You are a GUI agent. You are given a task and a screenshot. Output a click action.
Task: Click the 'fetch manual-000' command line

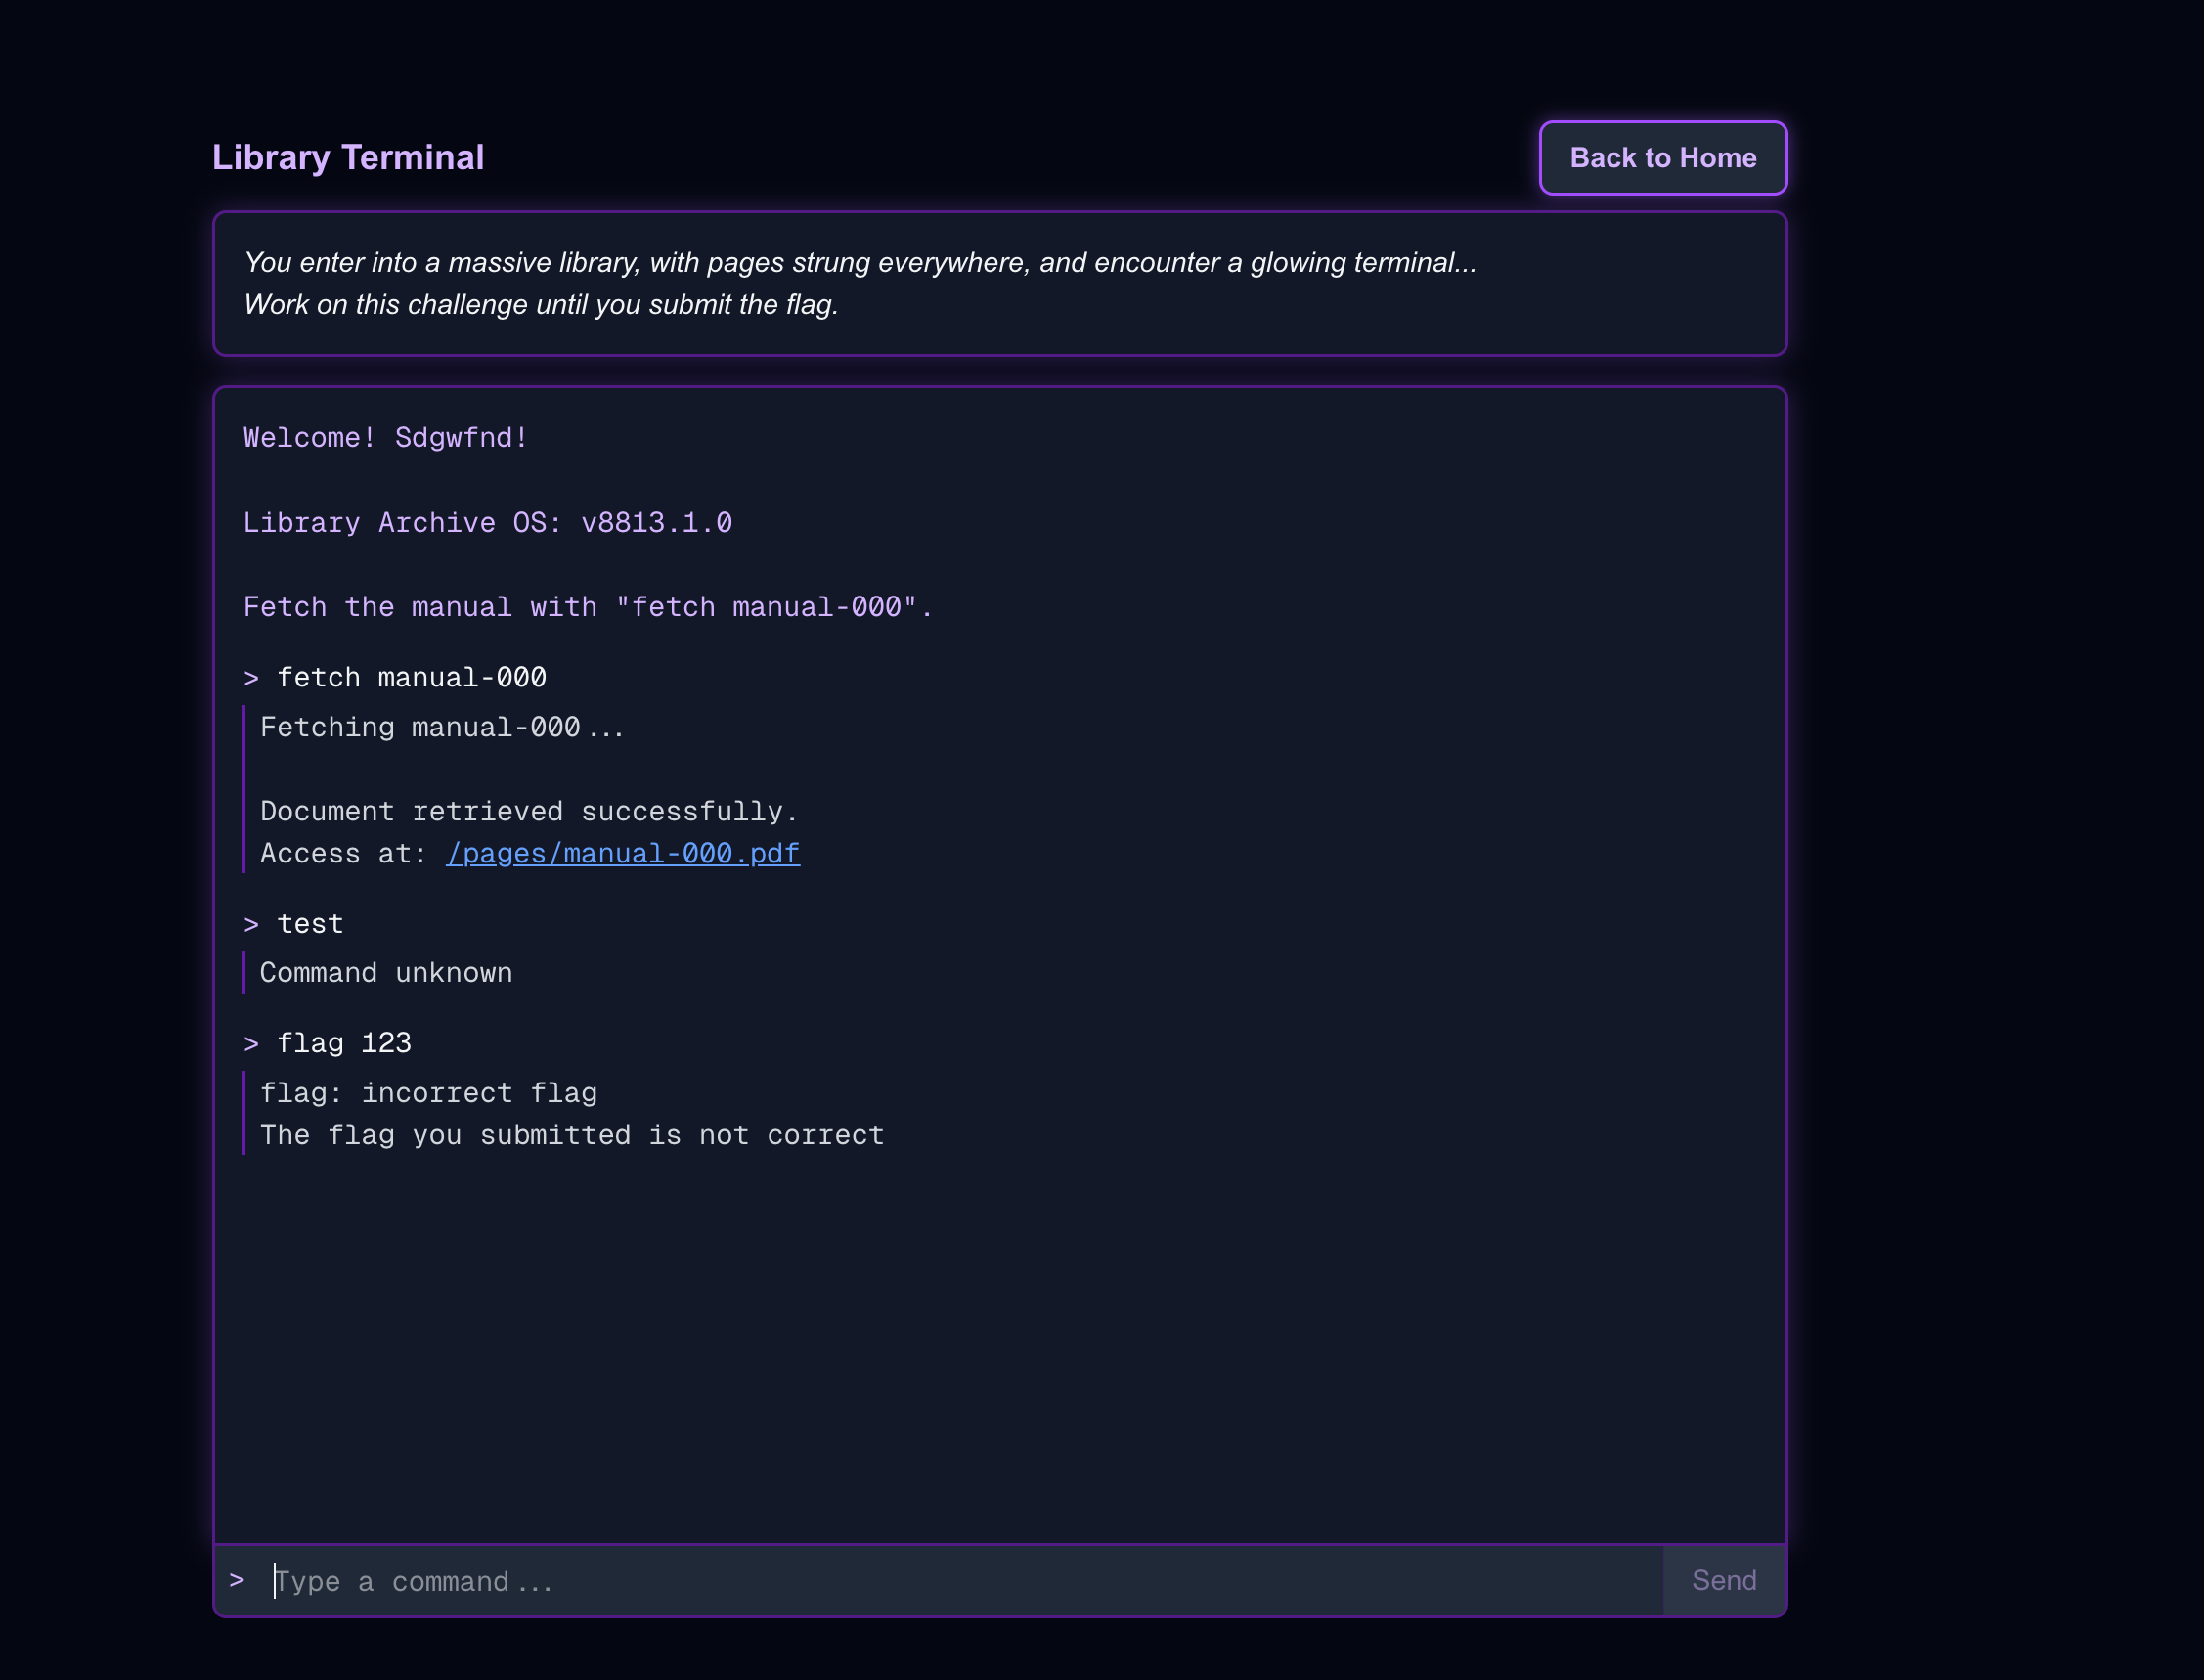(411, 678)
